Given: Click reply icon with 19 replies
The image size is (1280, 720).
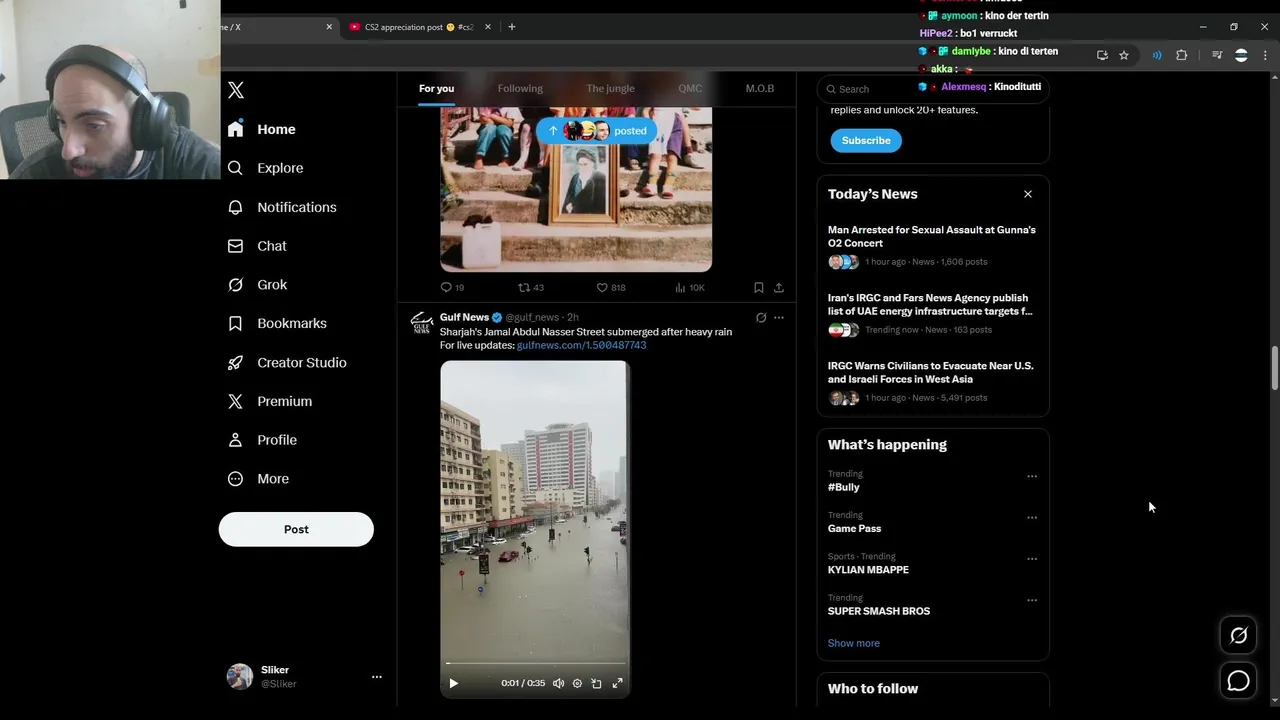Looking at the screenshot, I should 446,288.
